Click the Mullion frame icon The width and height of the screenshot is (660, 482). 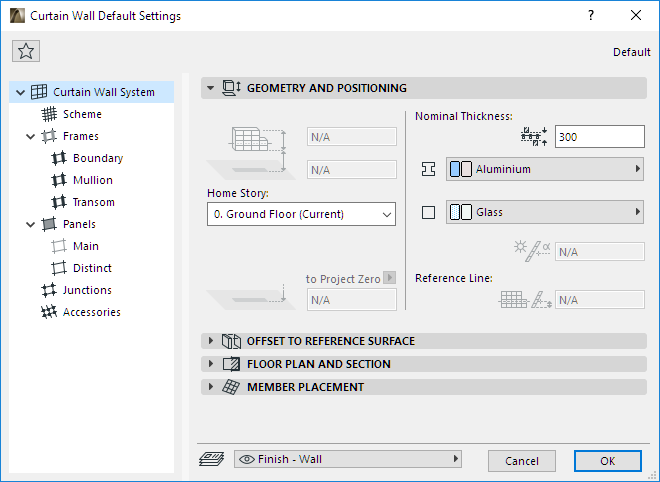(x=59, y=180)
